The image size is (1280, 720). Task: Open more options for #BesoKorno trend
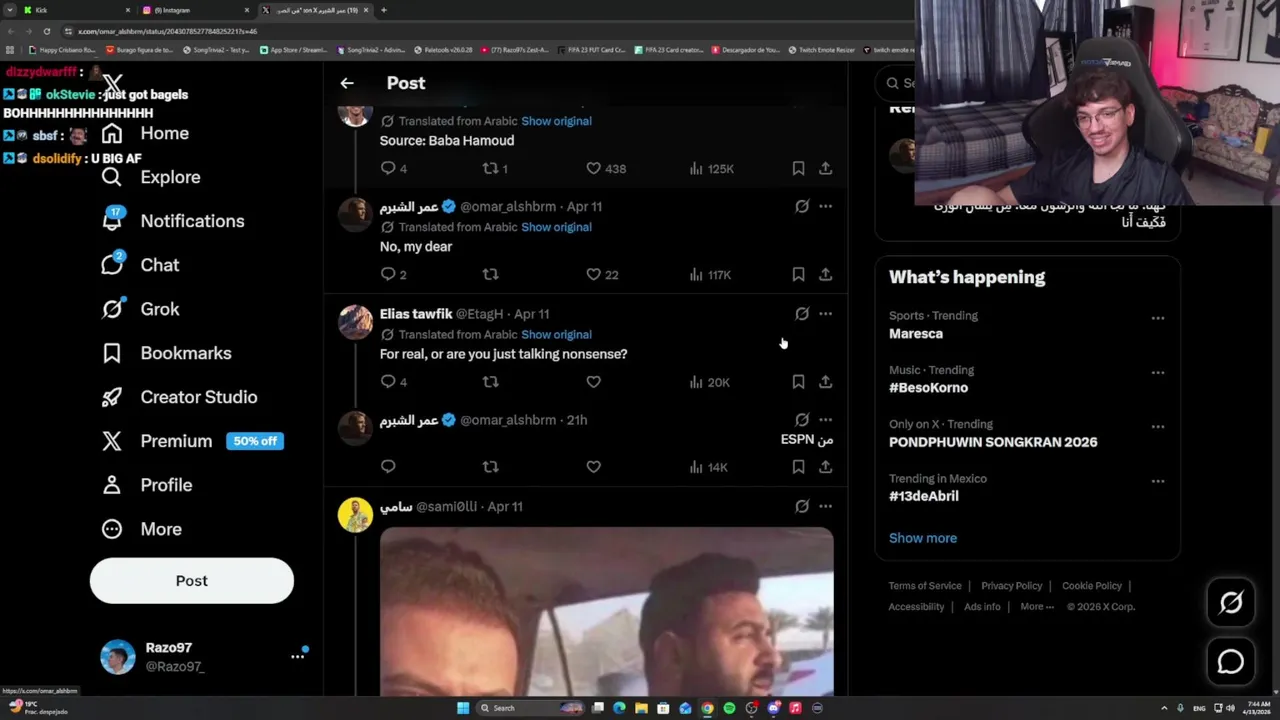pos(1157,372)
